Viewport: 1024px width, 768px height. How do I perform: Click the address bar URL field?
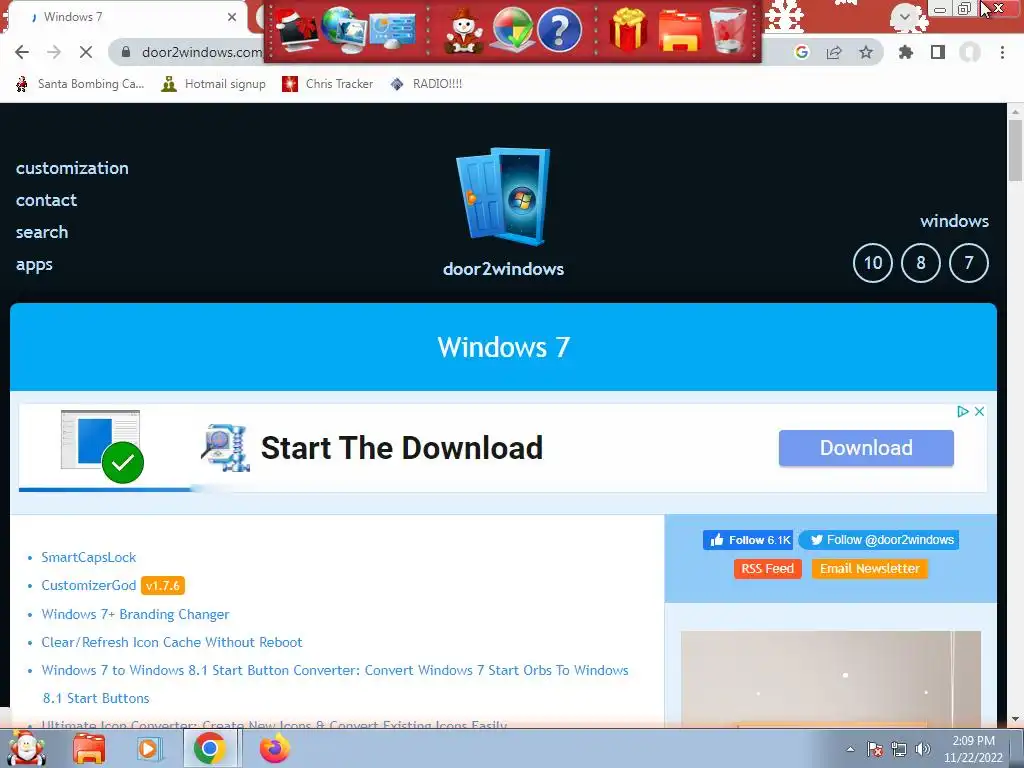tap(202, 52)
